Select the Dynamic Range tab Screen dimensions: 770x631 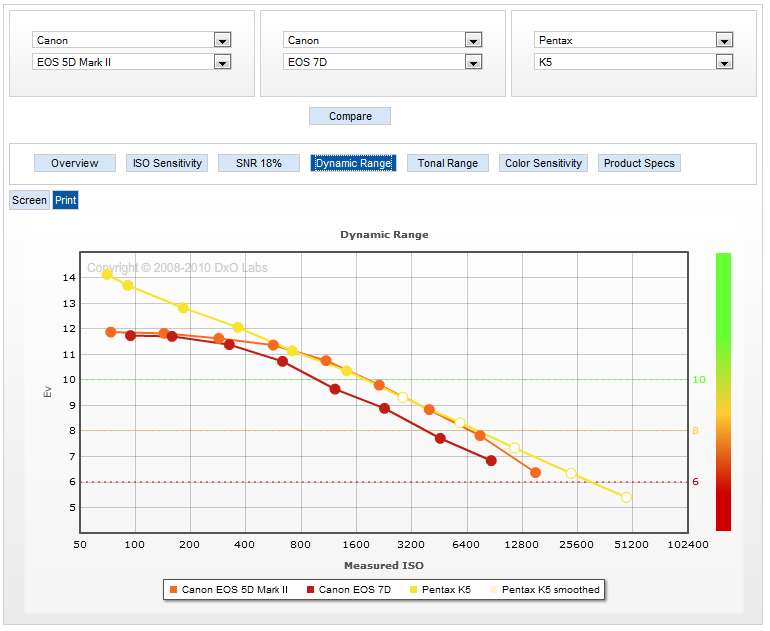click(x=353, y=163)
